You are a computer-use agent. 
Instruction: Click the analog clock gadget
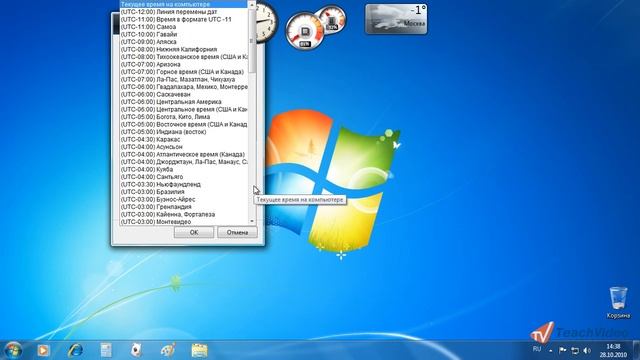(x=266, y=21)
